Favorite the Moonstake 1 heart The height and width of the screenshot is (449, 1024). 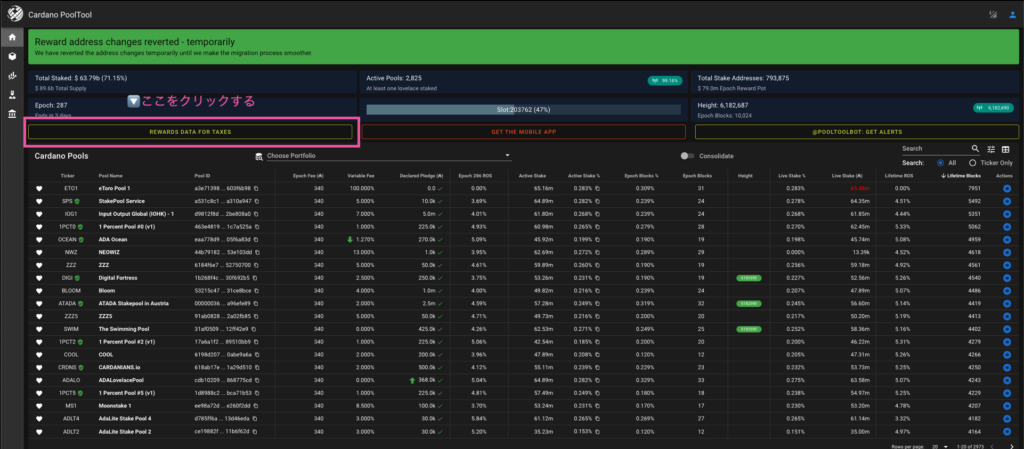pyautogui.click(x=39, y=406)
